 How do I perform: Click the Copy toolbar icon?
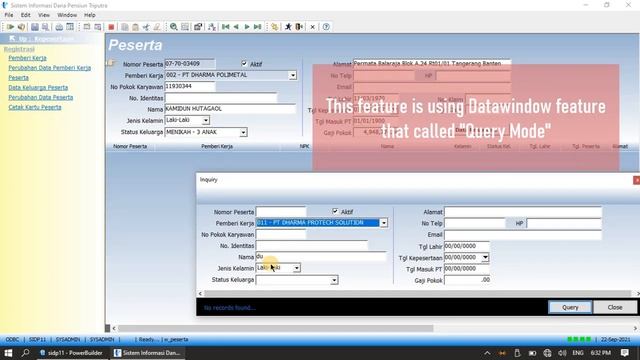pos(124,27)
